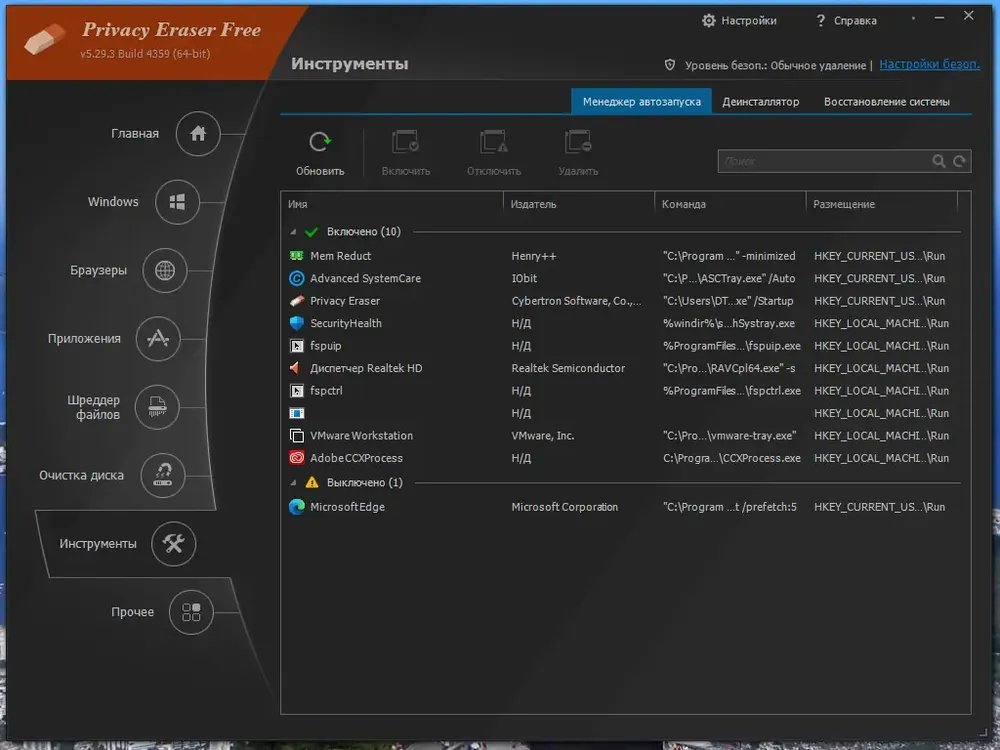
Task: Click the Отключить toolbar icon
Action: [494, 142]
